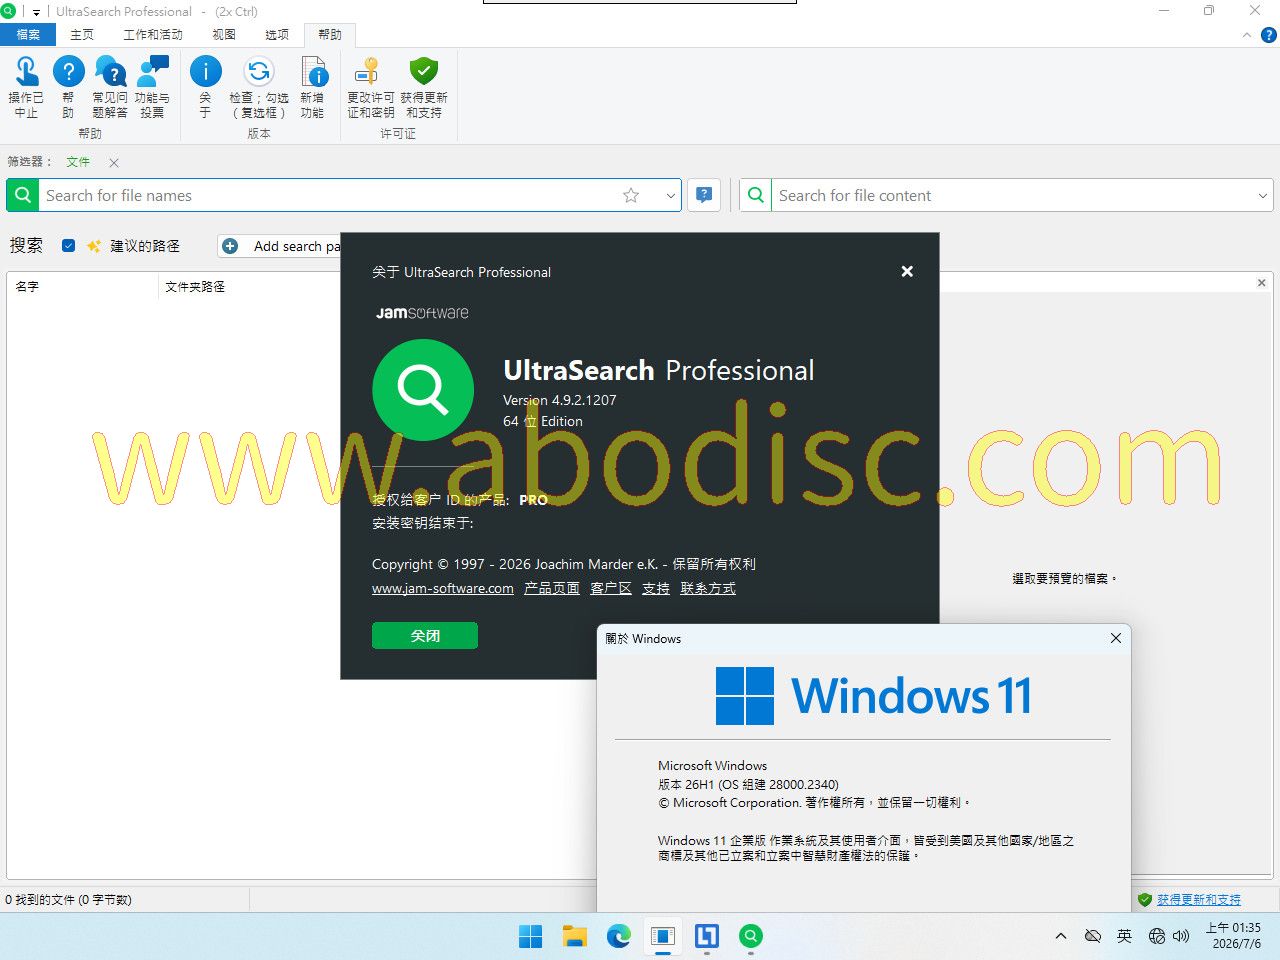Click the 检查 update check icon

[259, 72]
